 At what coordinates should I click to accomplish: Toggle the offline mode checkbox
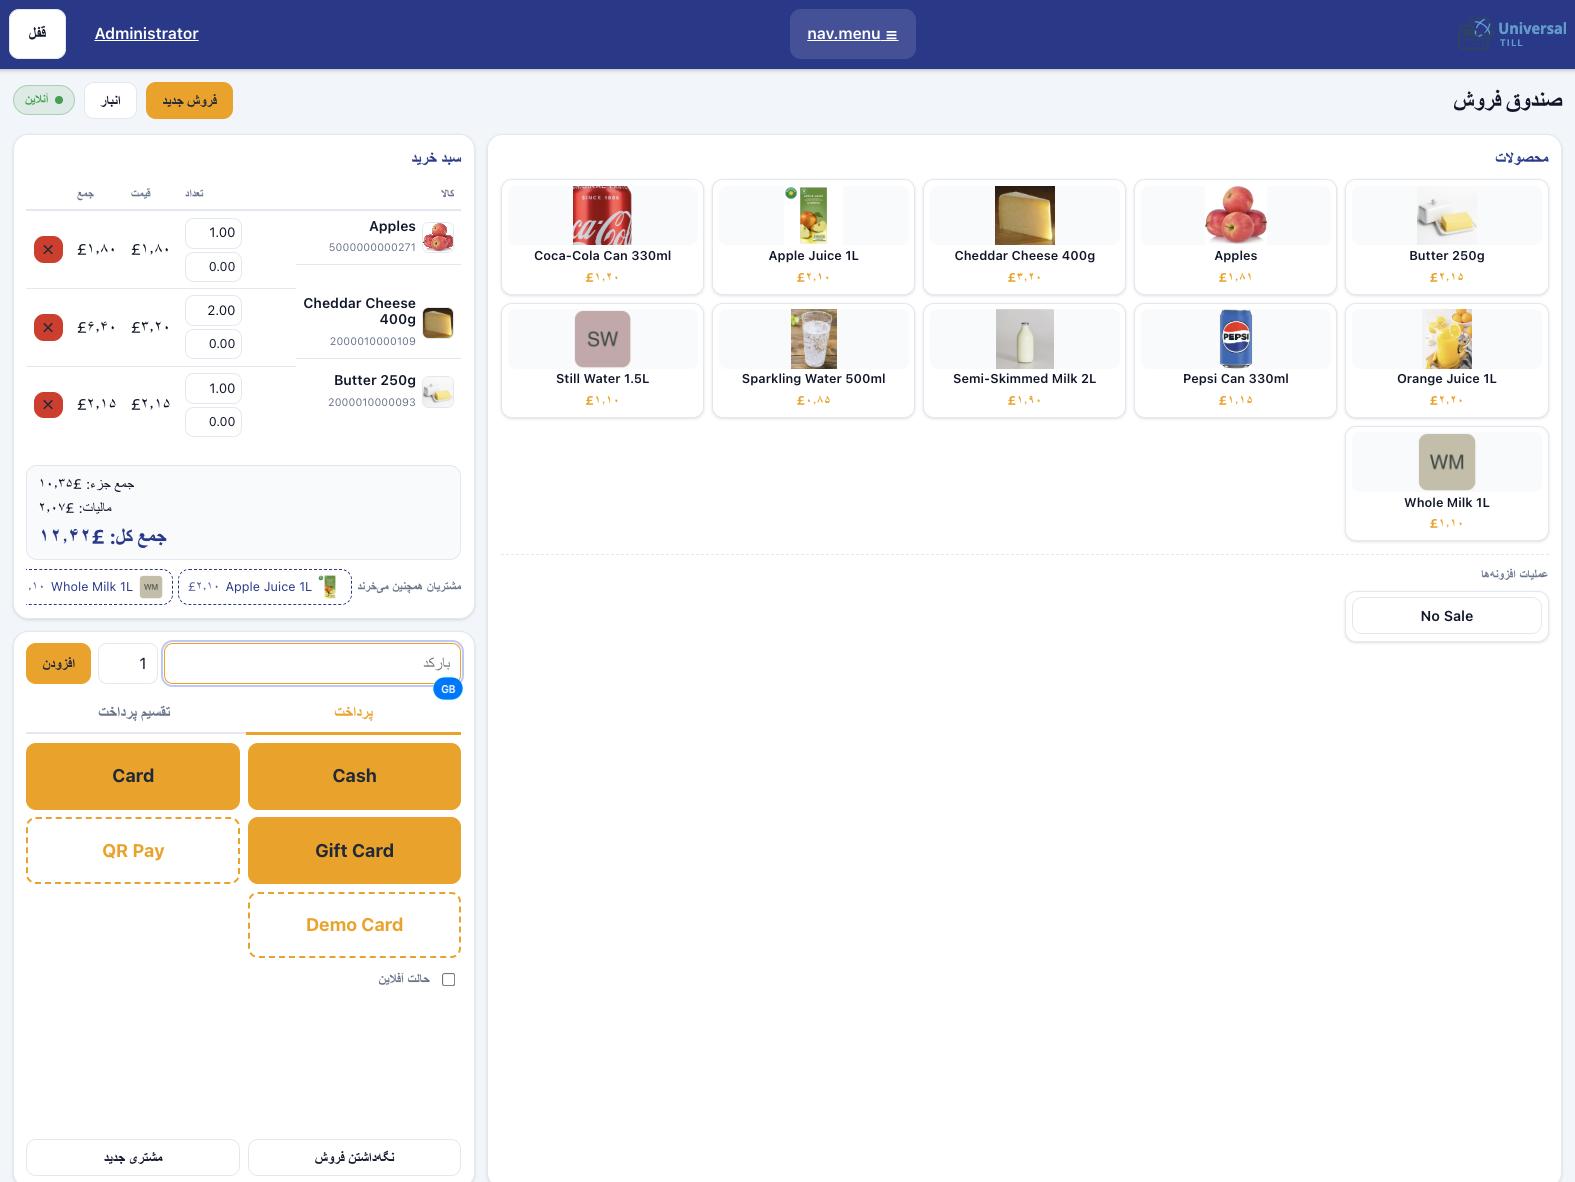click(x=448, y=979)
